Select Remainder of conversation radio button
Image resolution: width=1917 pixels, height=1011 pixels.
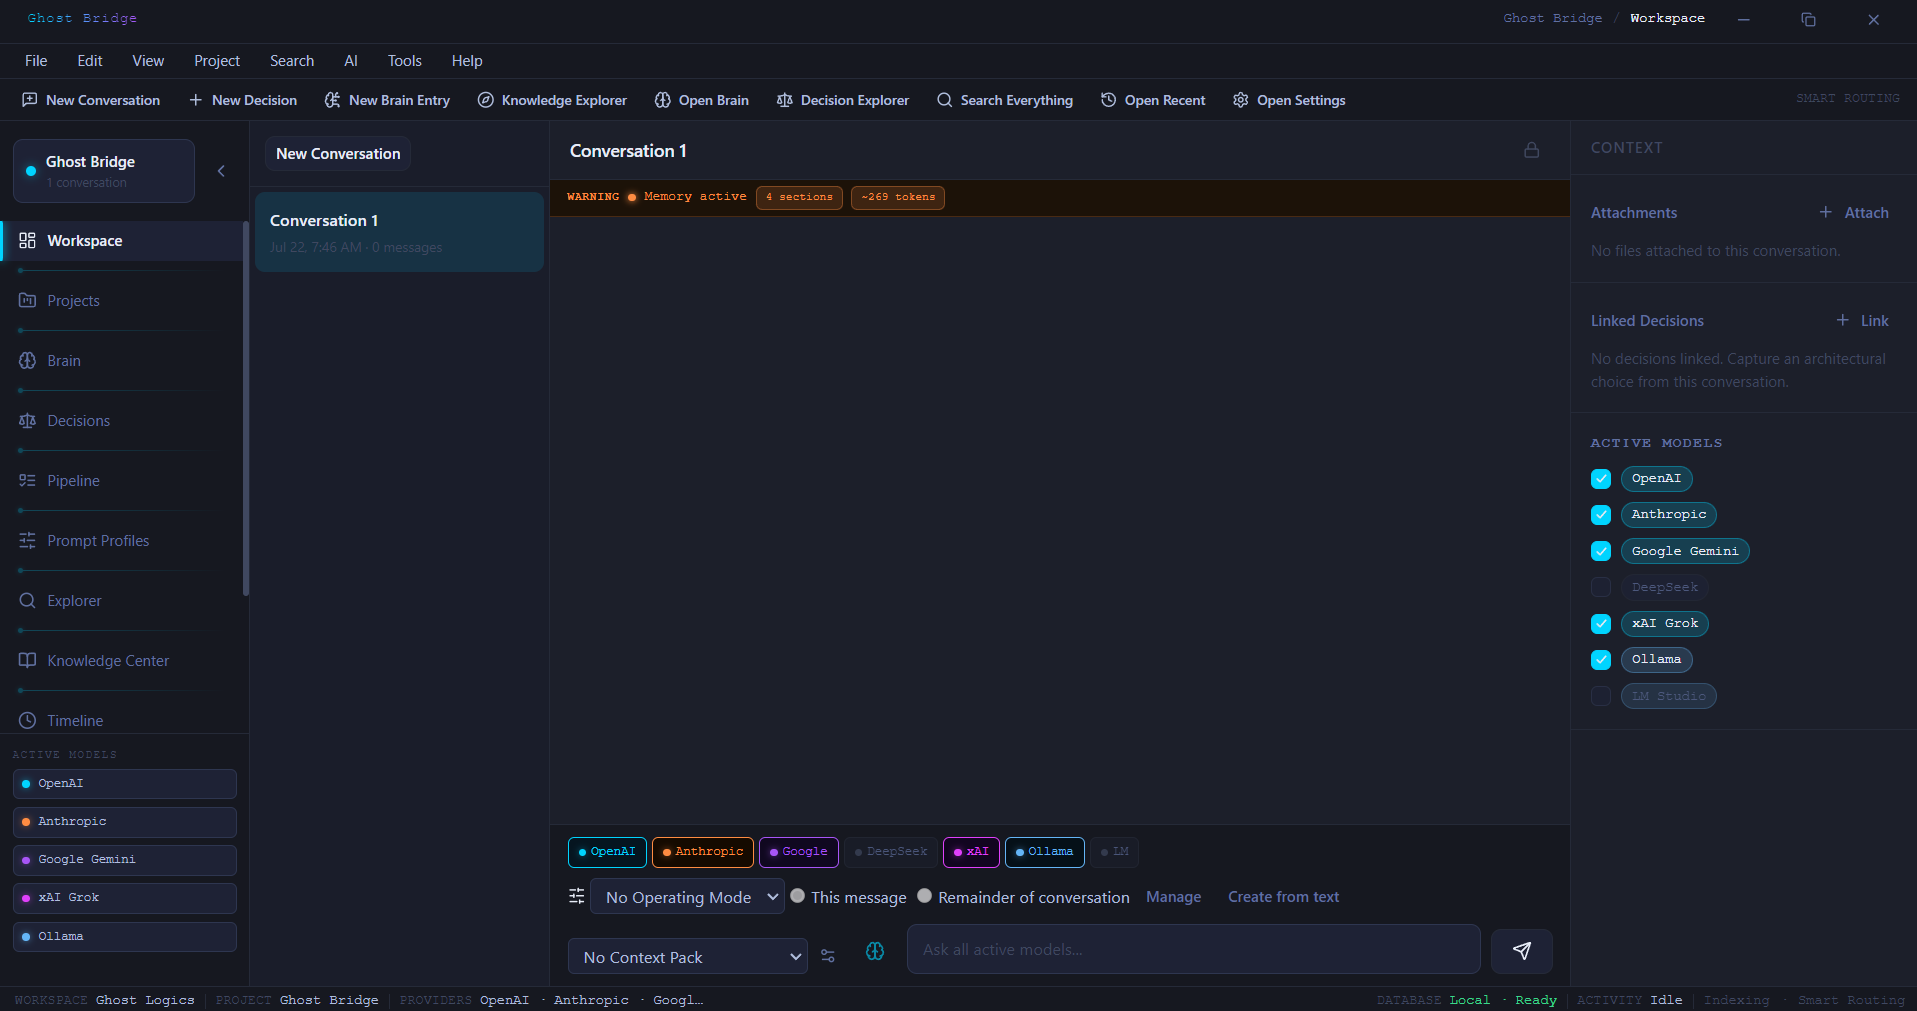pyautogui.click(x=925, y=896)
